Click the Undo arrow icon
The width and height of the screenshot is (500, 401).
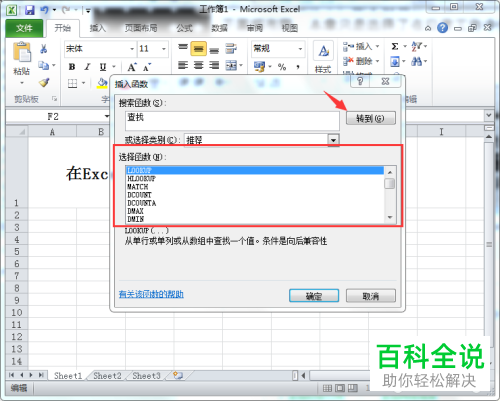(x=44, y=10)
